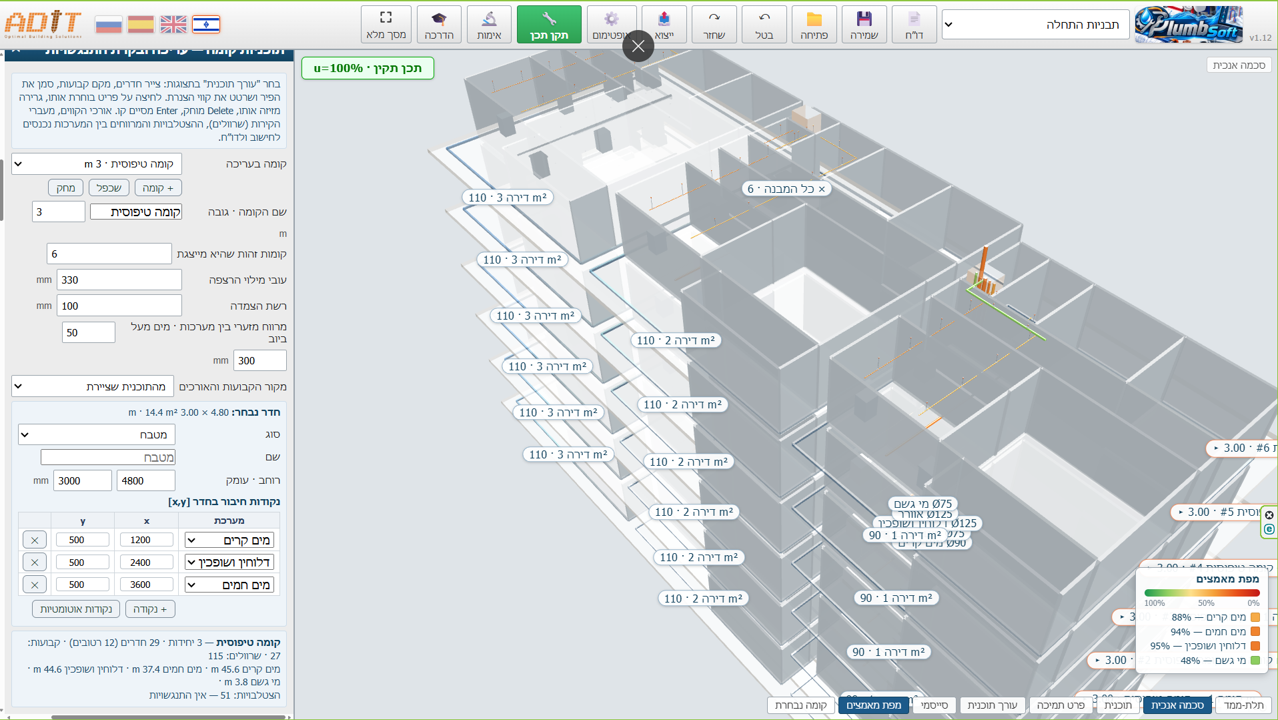Add connection point with '+ נקודה'
Image resolution: width=1278 pixels, height=720 pixels.
pyautogui.click(x=150, y=609)
